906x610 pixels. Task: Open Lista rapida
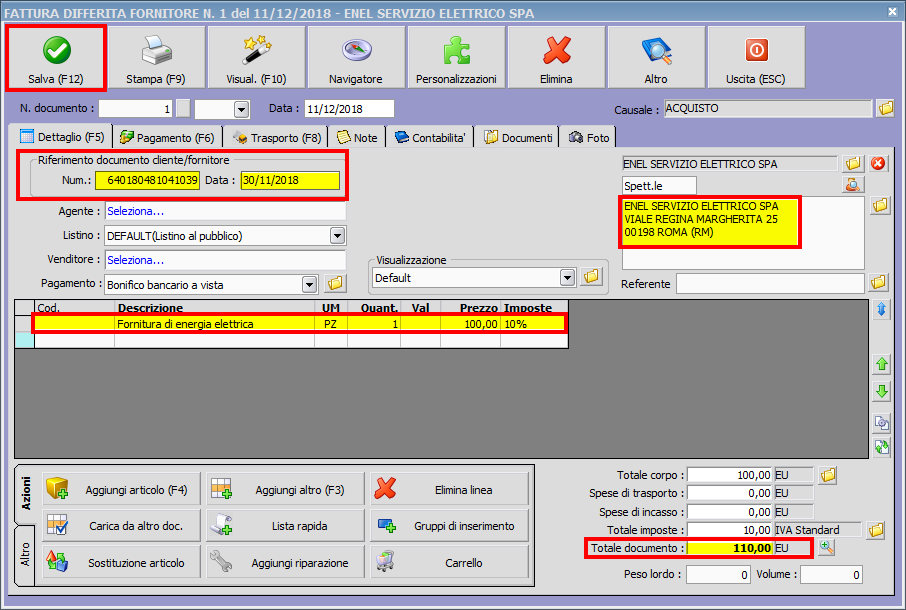click(x=285, y=526)
